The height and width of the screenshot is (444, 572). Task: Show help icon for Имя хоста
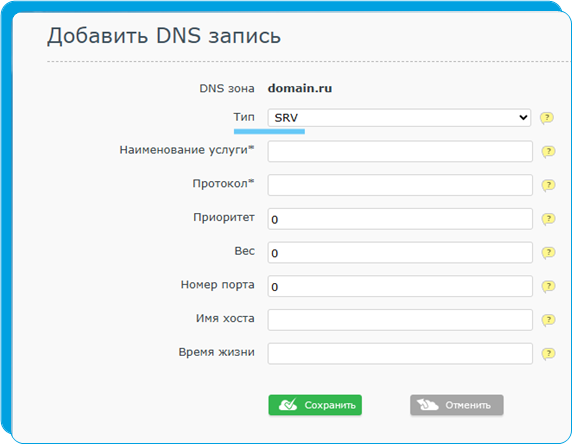[548, 320]
